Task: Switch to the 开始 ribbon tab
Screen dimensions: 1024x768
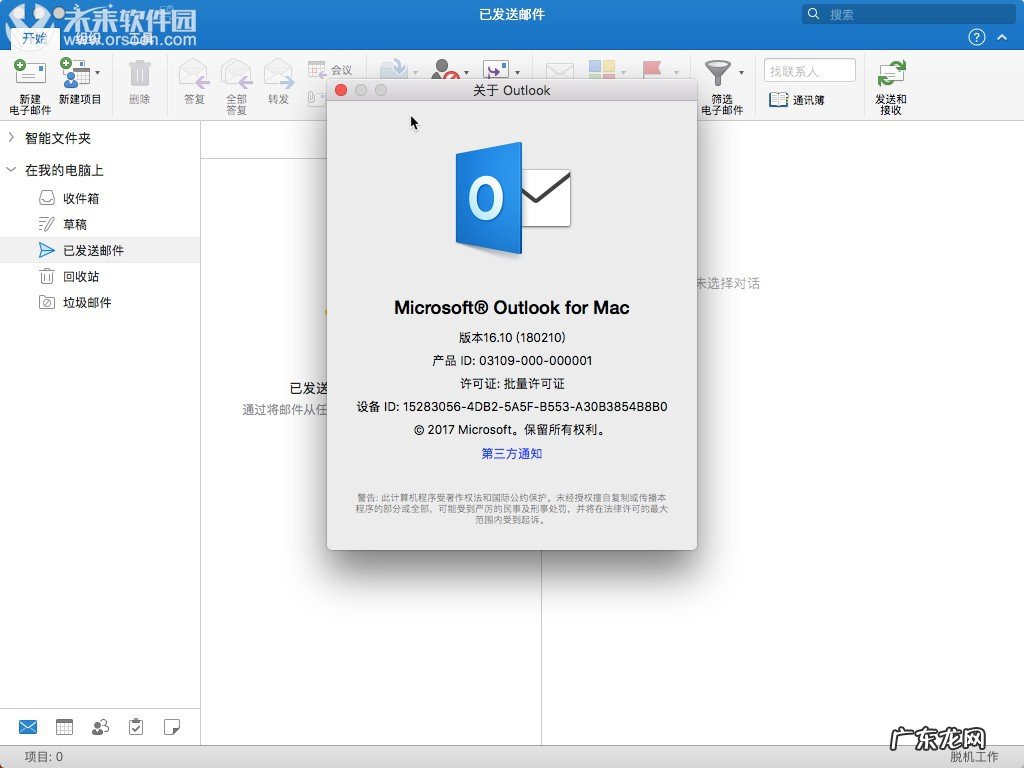Action: (x=37, y=40)
